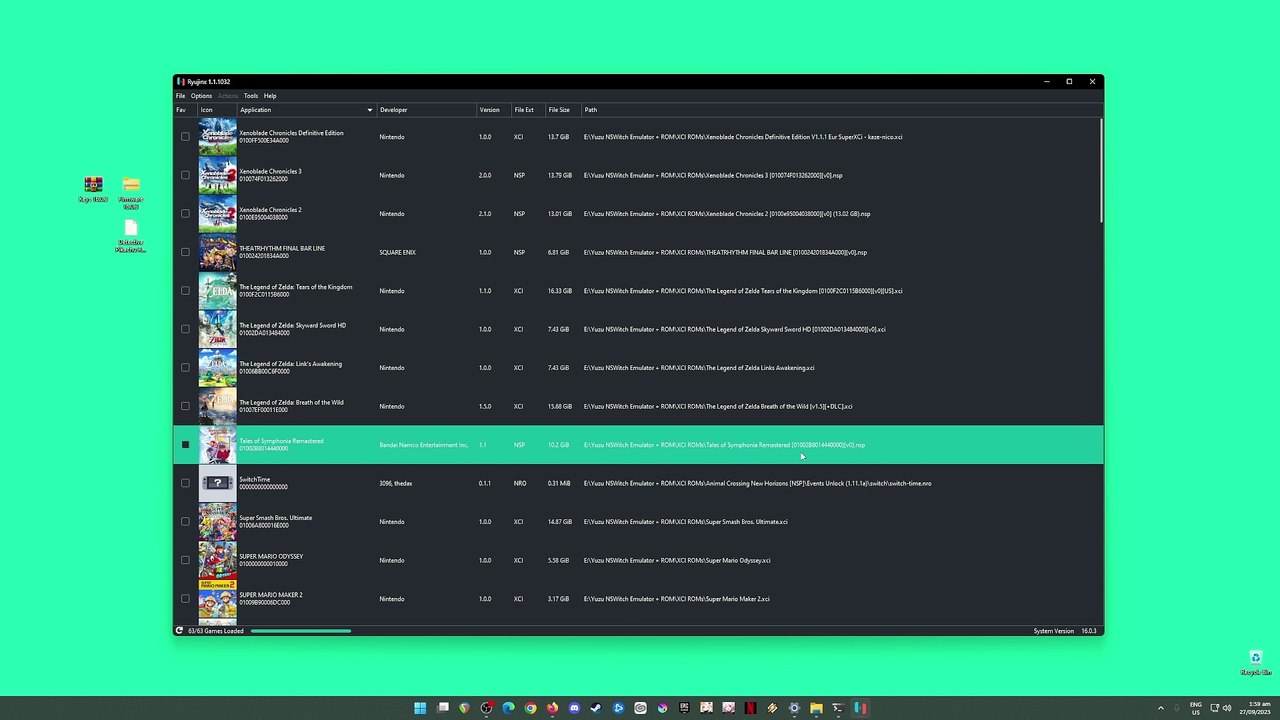1280x720 pixels.
Task: Tick the Fav checkbox for THEATRHYTHM FINAL BAR LINE
Action: tap(185, 252)
